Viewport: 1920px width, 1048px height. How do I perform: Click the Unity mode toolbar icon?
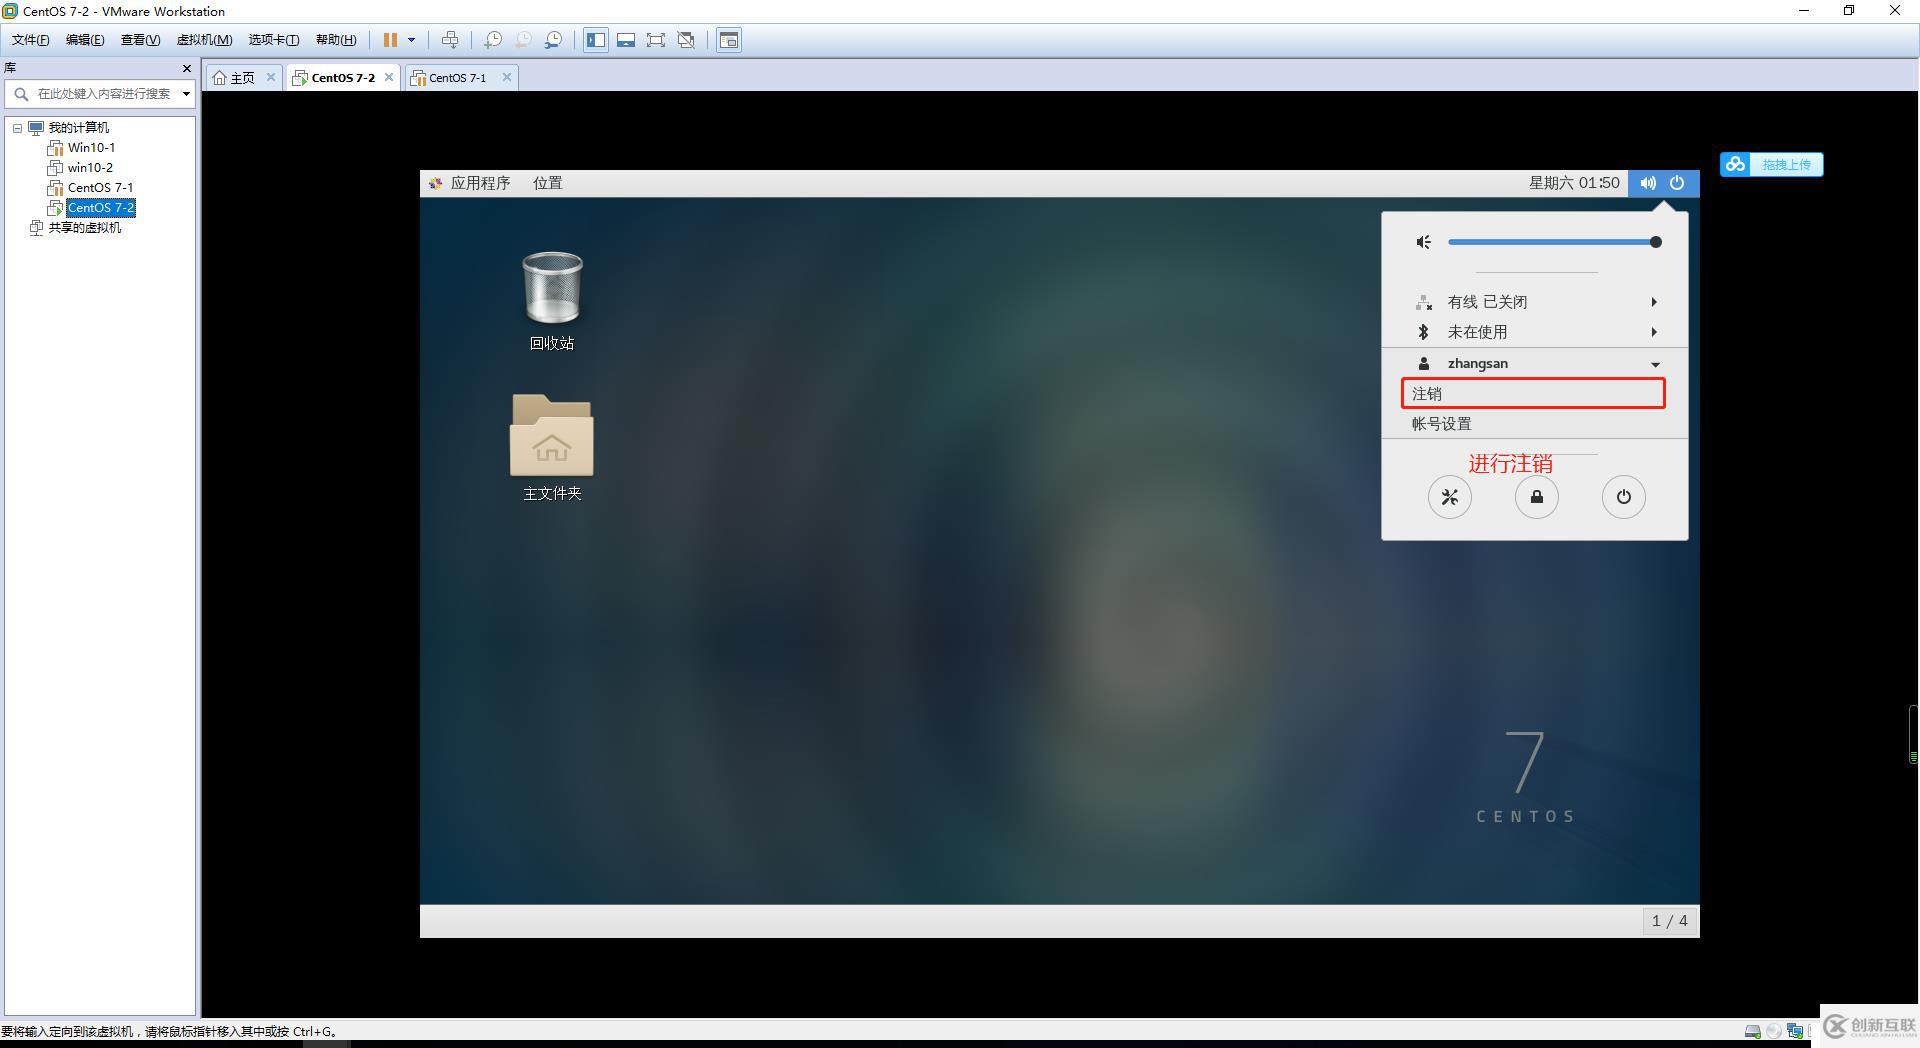(x=686, y=40)
